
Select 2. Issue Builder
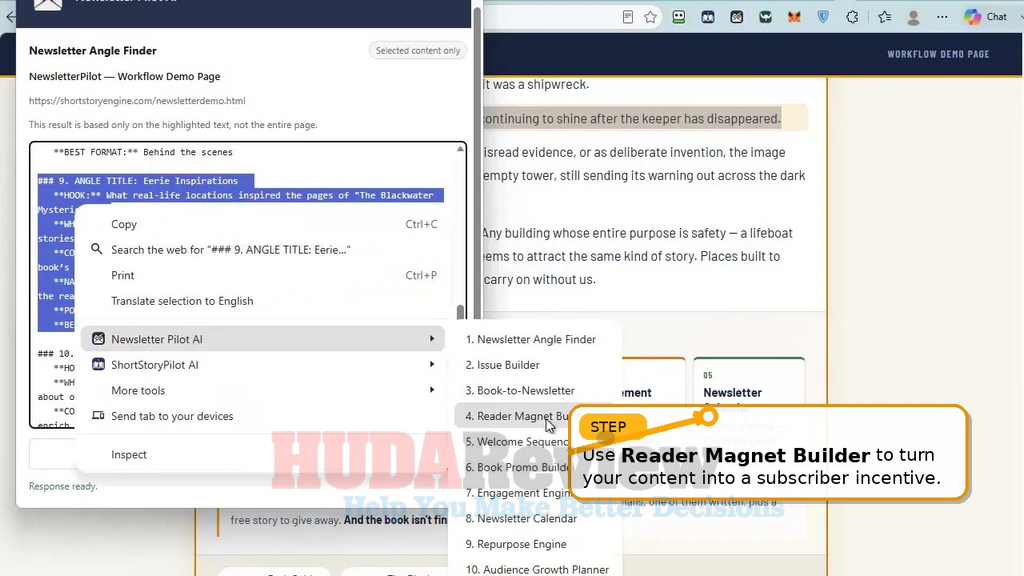(x=534, y=364)
